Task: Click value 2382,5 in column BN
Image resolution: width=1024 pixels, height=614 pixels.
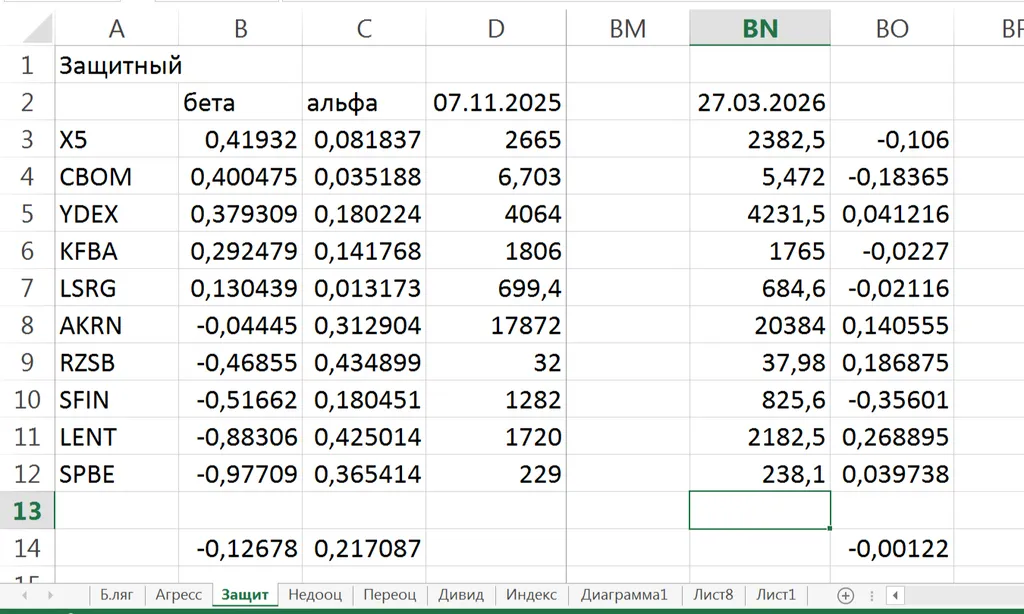Action: pyautogui.click(x=760, y=139)
